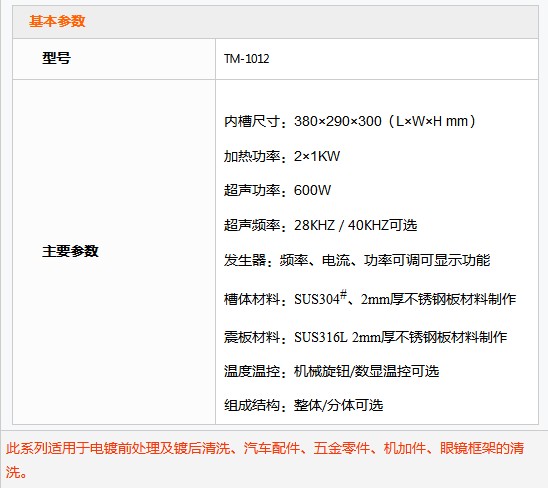This screenshot has width=548, height=488.
Task: Select the 发生器 description line
Action: (x=357, y=260)
